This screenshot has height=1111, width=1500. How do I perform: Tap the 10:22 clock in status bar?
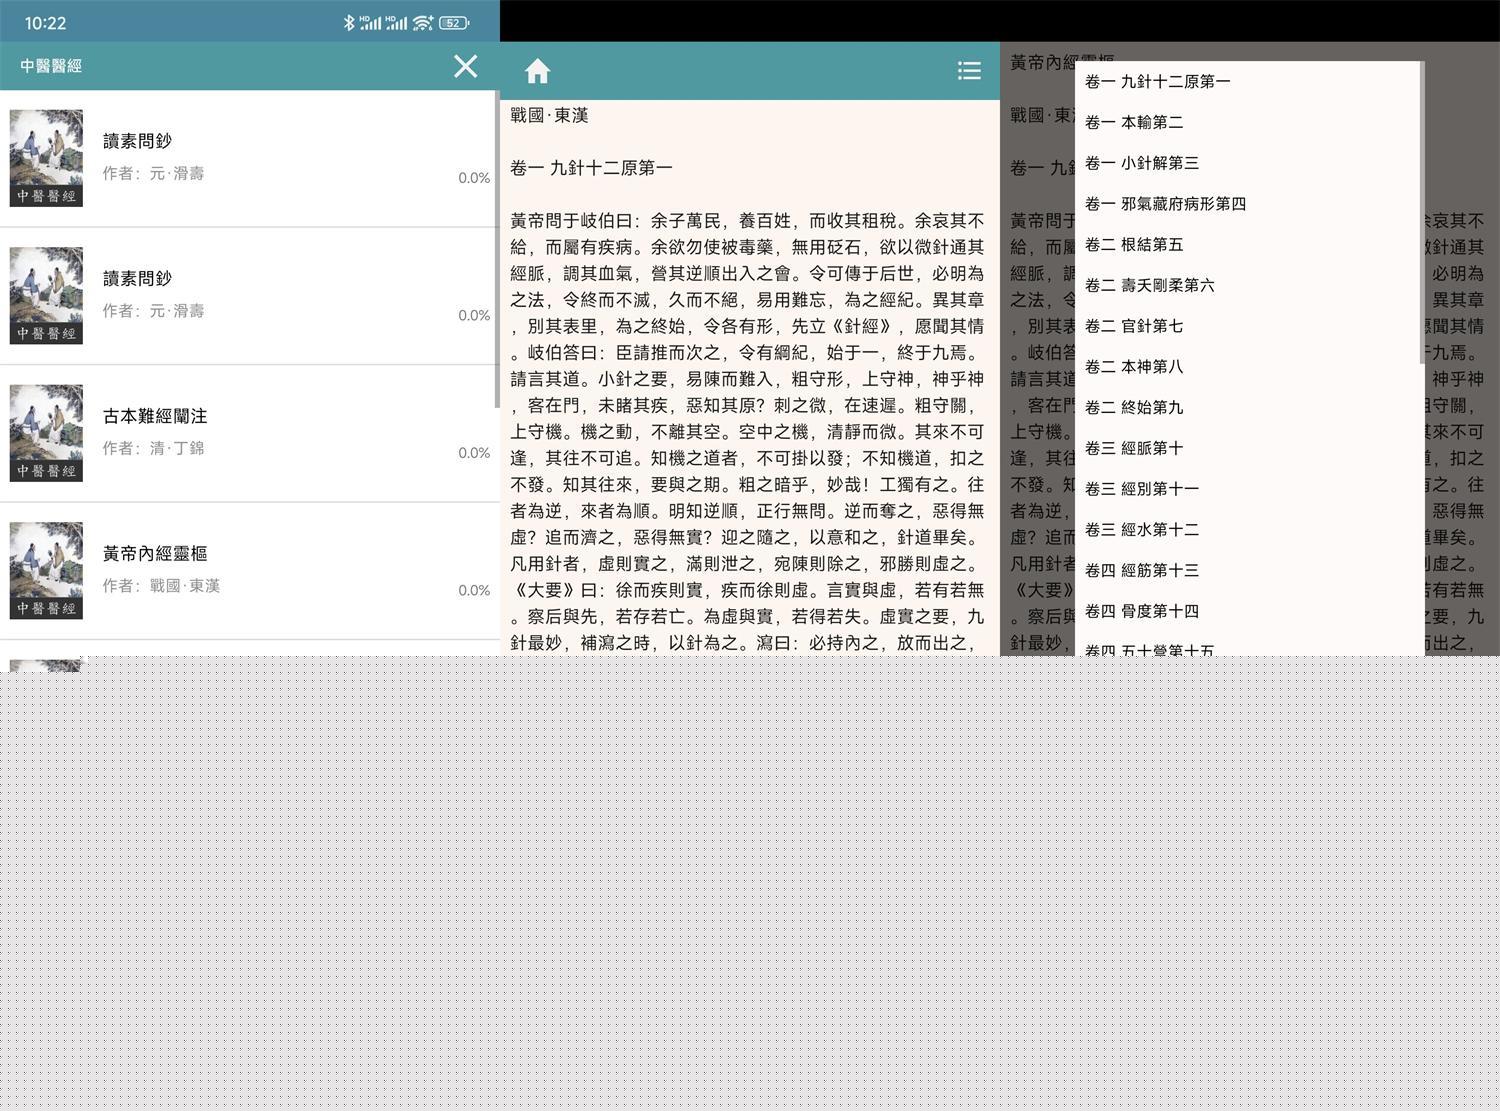point(45,22)
